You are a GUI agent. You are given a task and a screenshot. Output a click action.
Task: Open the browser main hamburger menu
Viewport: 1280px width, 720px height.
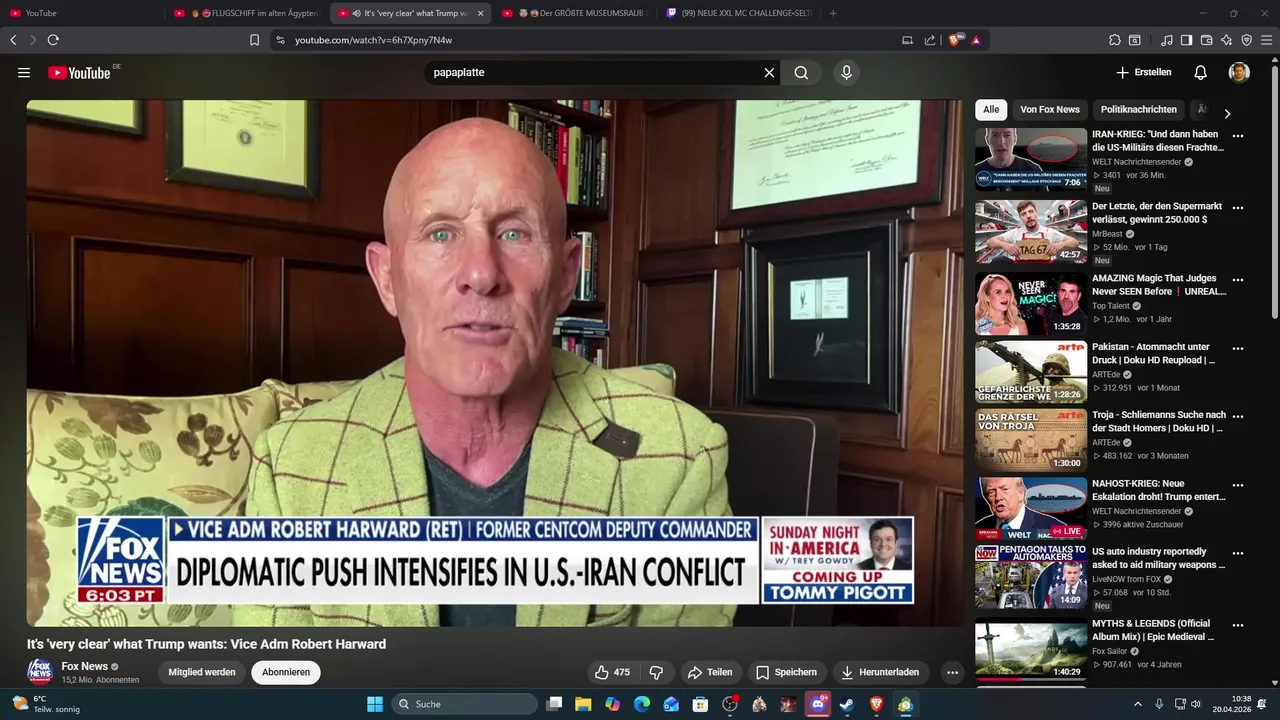point(1266,40)
